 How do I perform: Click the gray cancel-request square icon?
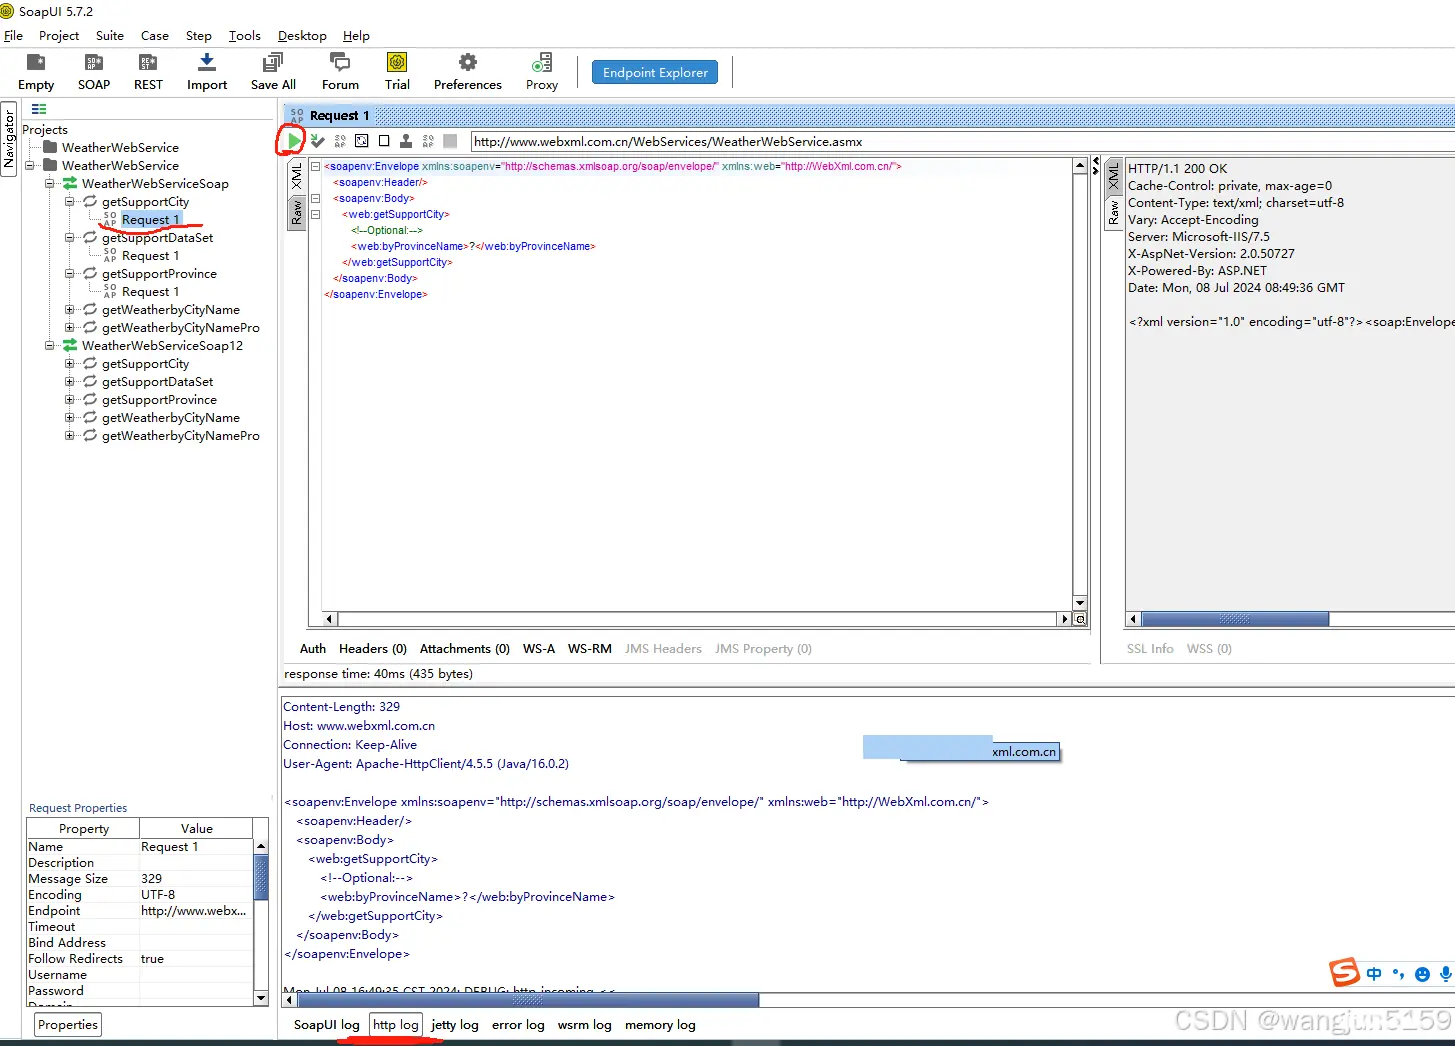click(450, 141)
